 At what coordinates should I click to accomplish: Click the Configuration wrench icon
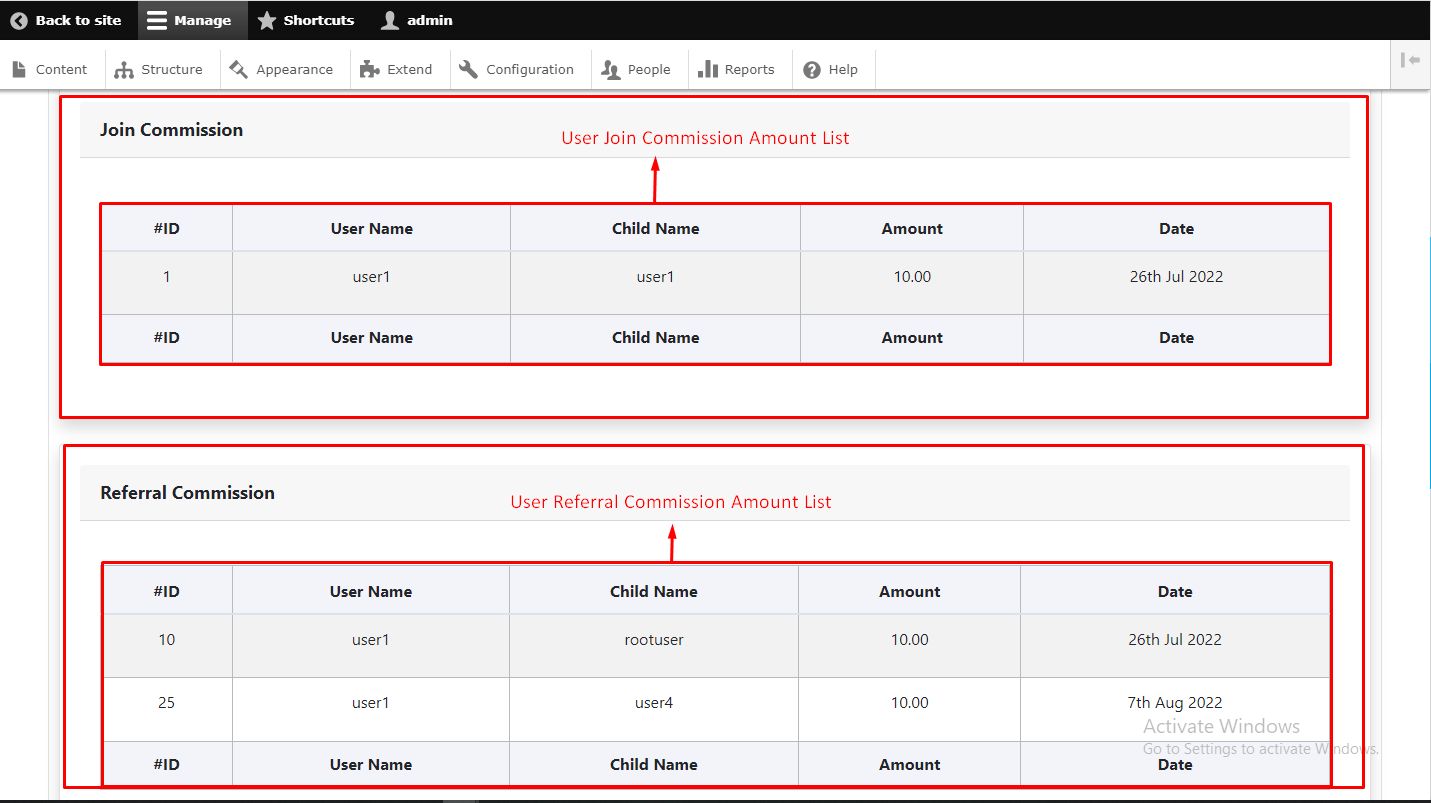click(x=468, y=69)
